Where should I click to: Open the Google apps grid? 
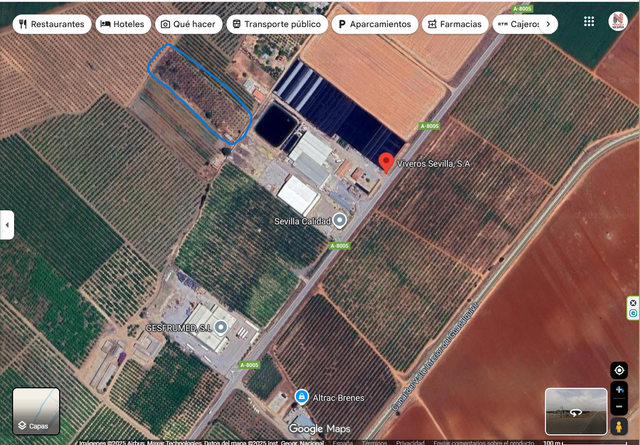[589, 21]
